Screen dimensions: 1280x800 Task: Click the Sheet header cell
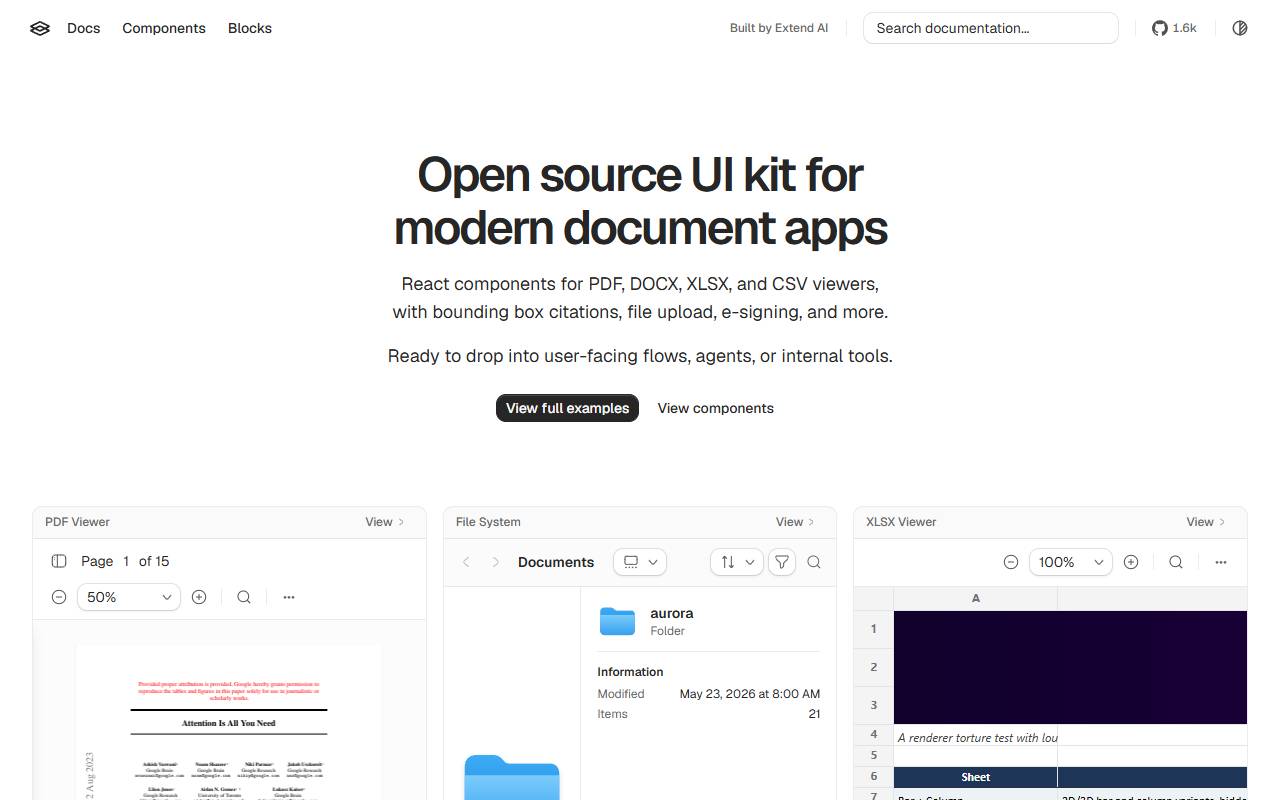976,777
